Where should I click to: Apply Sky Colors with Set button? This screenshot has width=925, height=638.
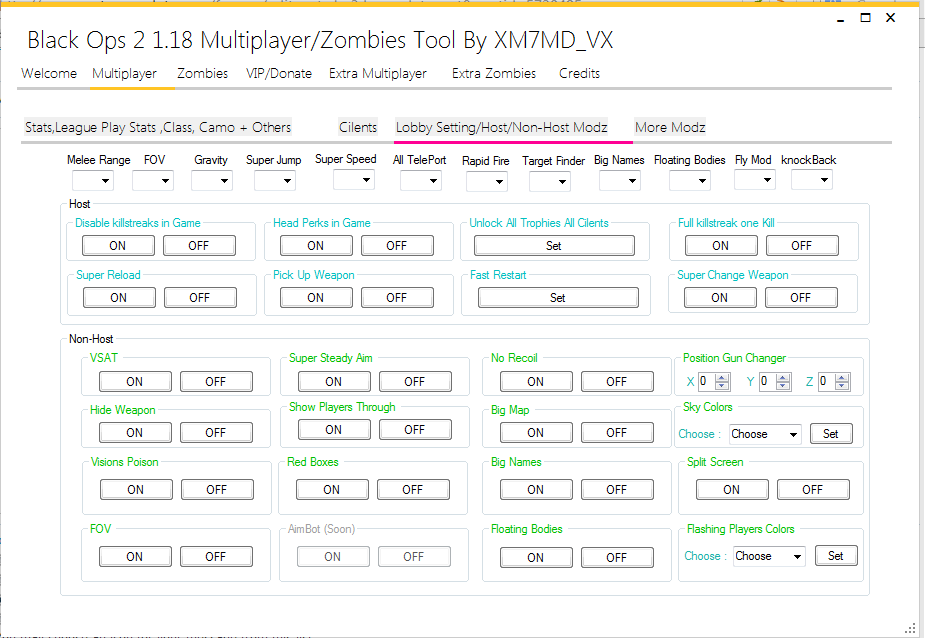point(831,434)
